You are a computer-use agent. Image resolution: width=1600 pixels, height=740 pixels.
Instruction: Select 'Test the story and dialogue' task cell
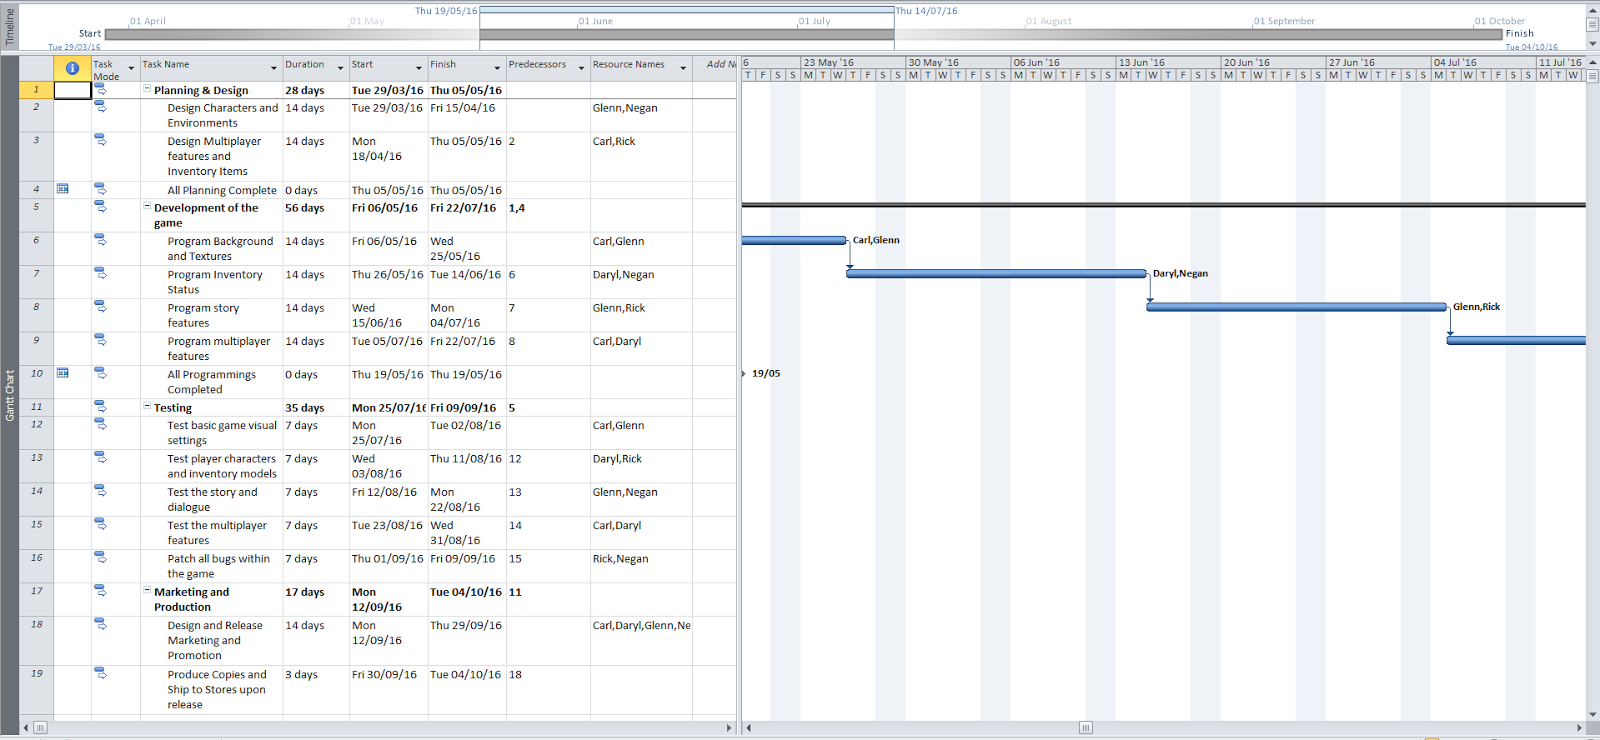click(x=211, y=499)
